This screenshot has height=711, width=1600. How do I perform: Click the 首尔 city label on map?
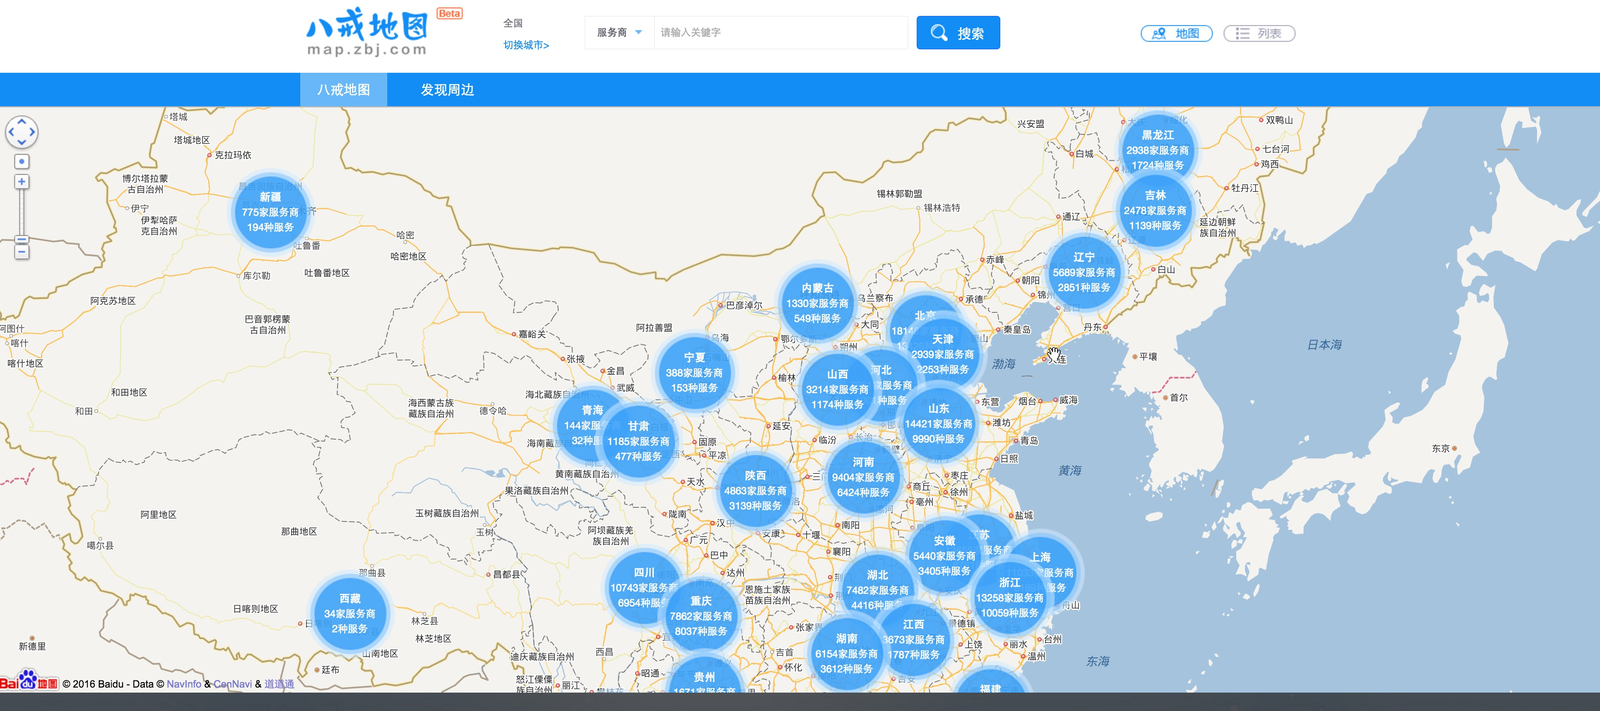coord(1178,398)
